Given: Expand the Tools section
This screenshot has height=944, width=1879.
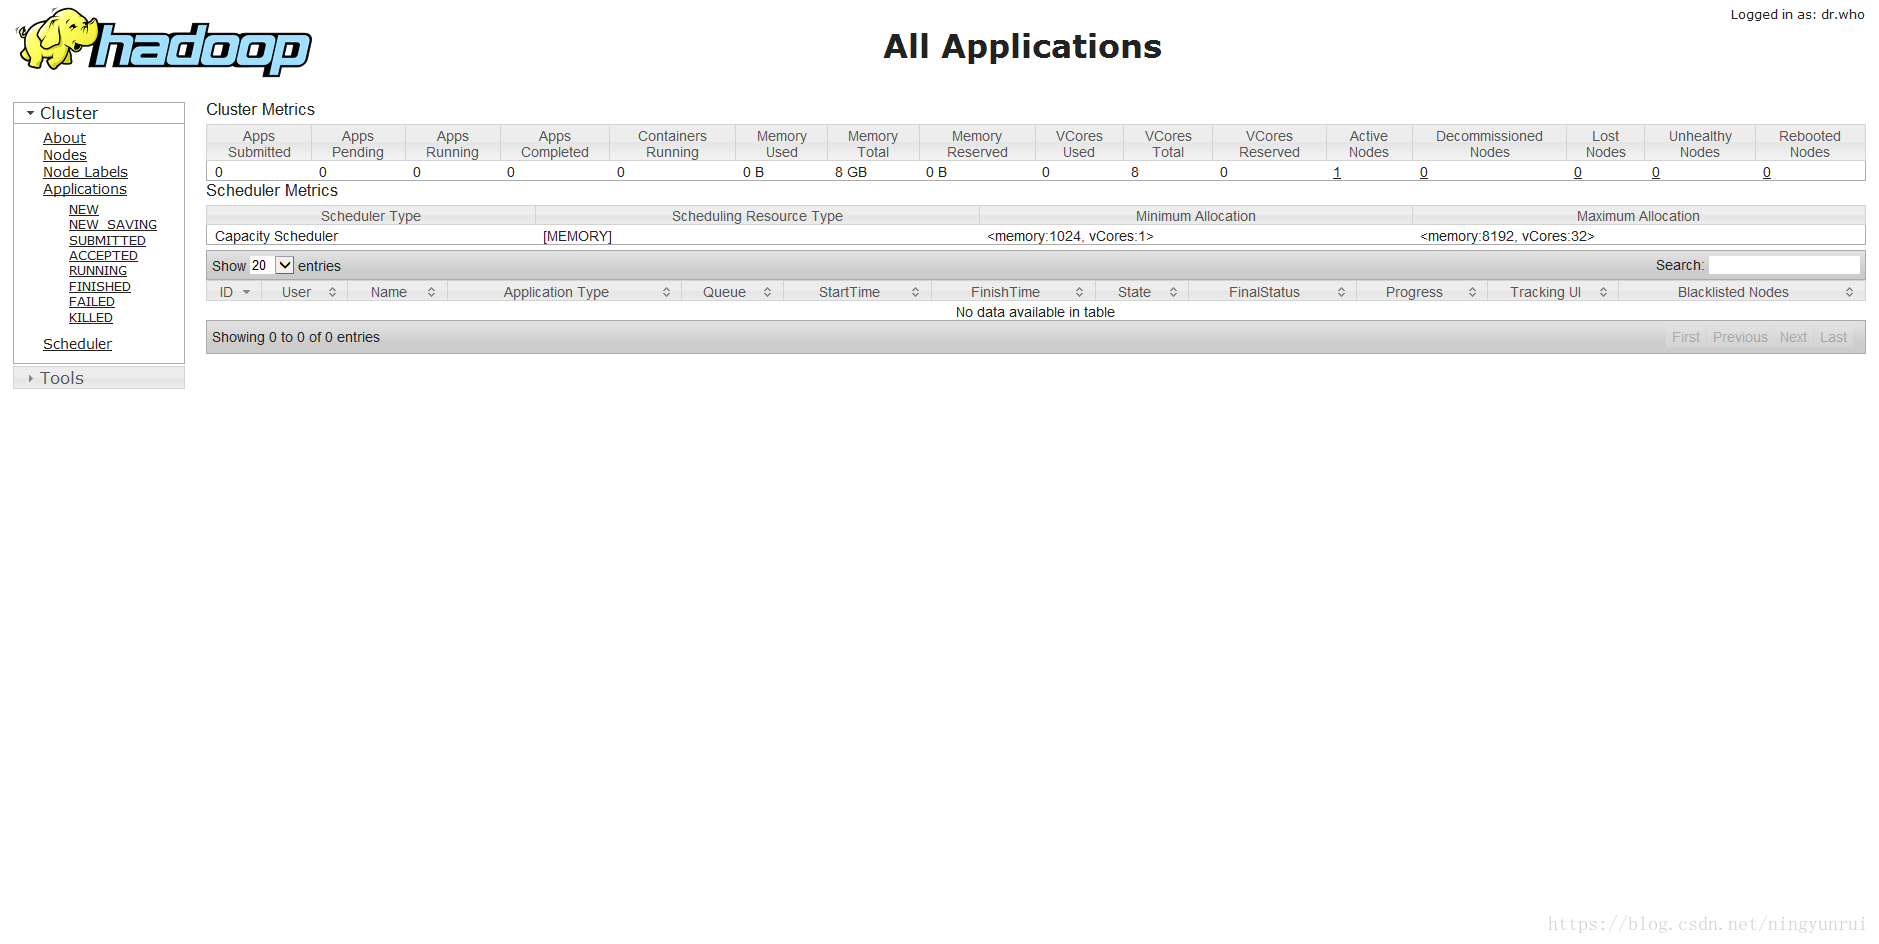Looking at the screenshot, I should (x=99, y=378).
